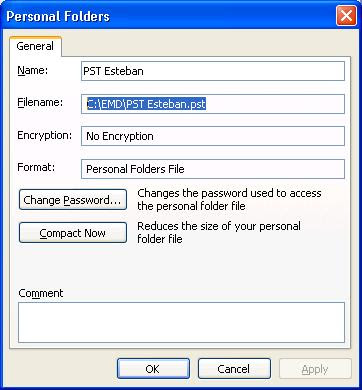Click the greyed-out Apply button
The height and width of the screenshot is (390, 362).
315,369
